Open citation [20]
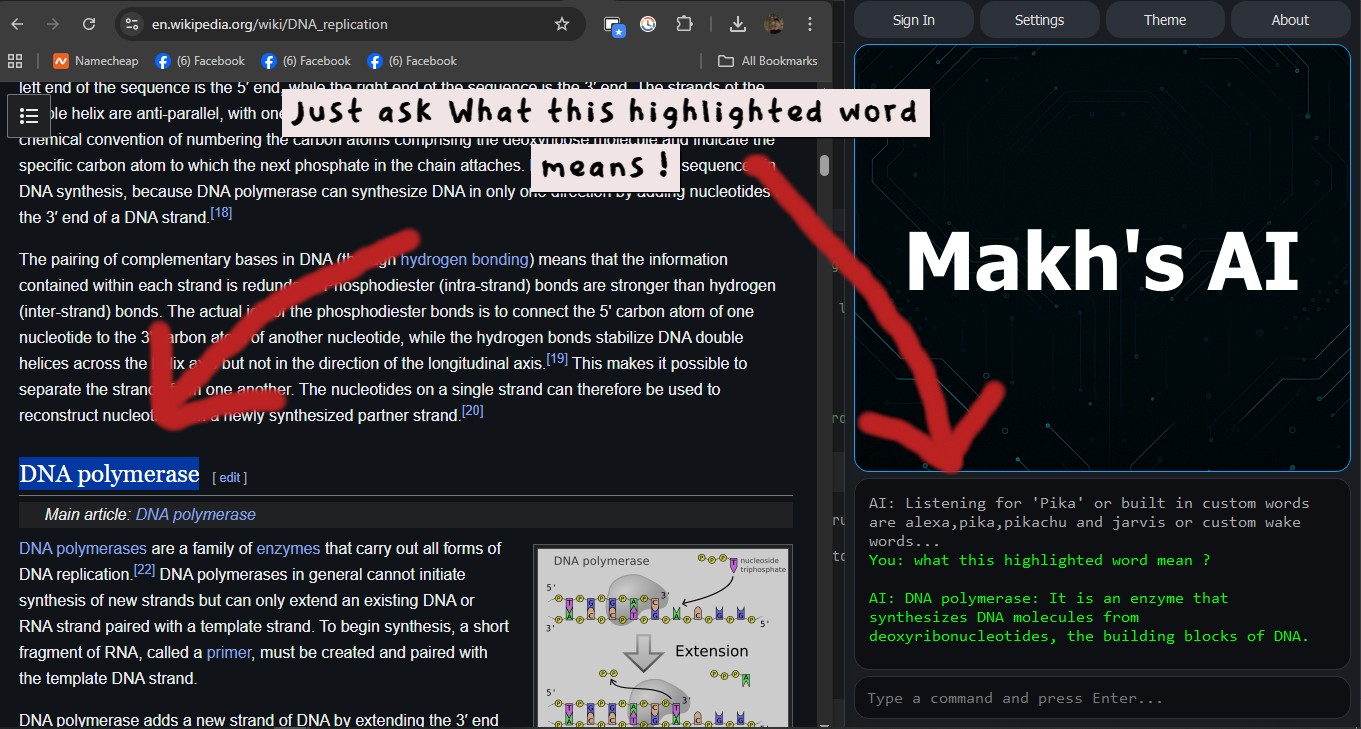Screen dimensions: 1361x729 [473, 411]
